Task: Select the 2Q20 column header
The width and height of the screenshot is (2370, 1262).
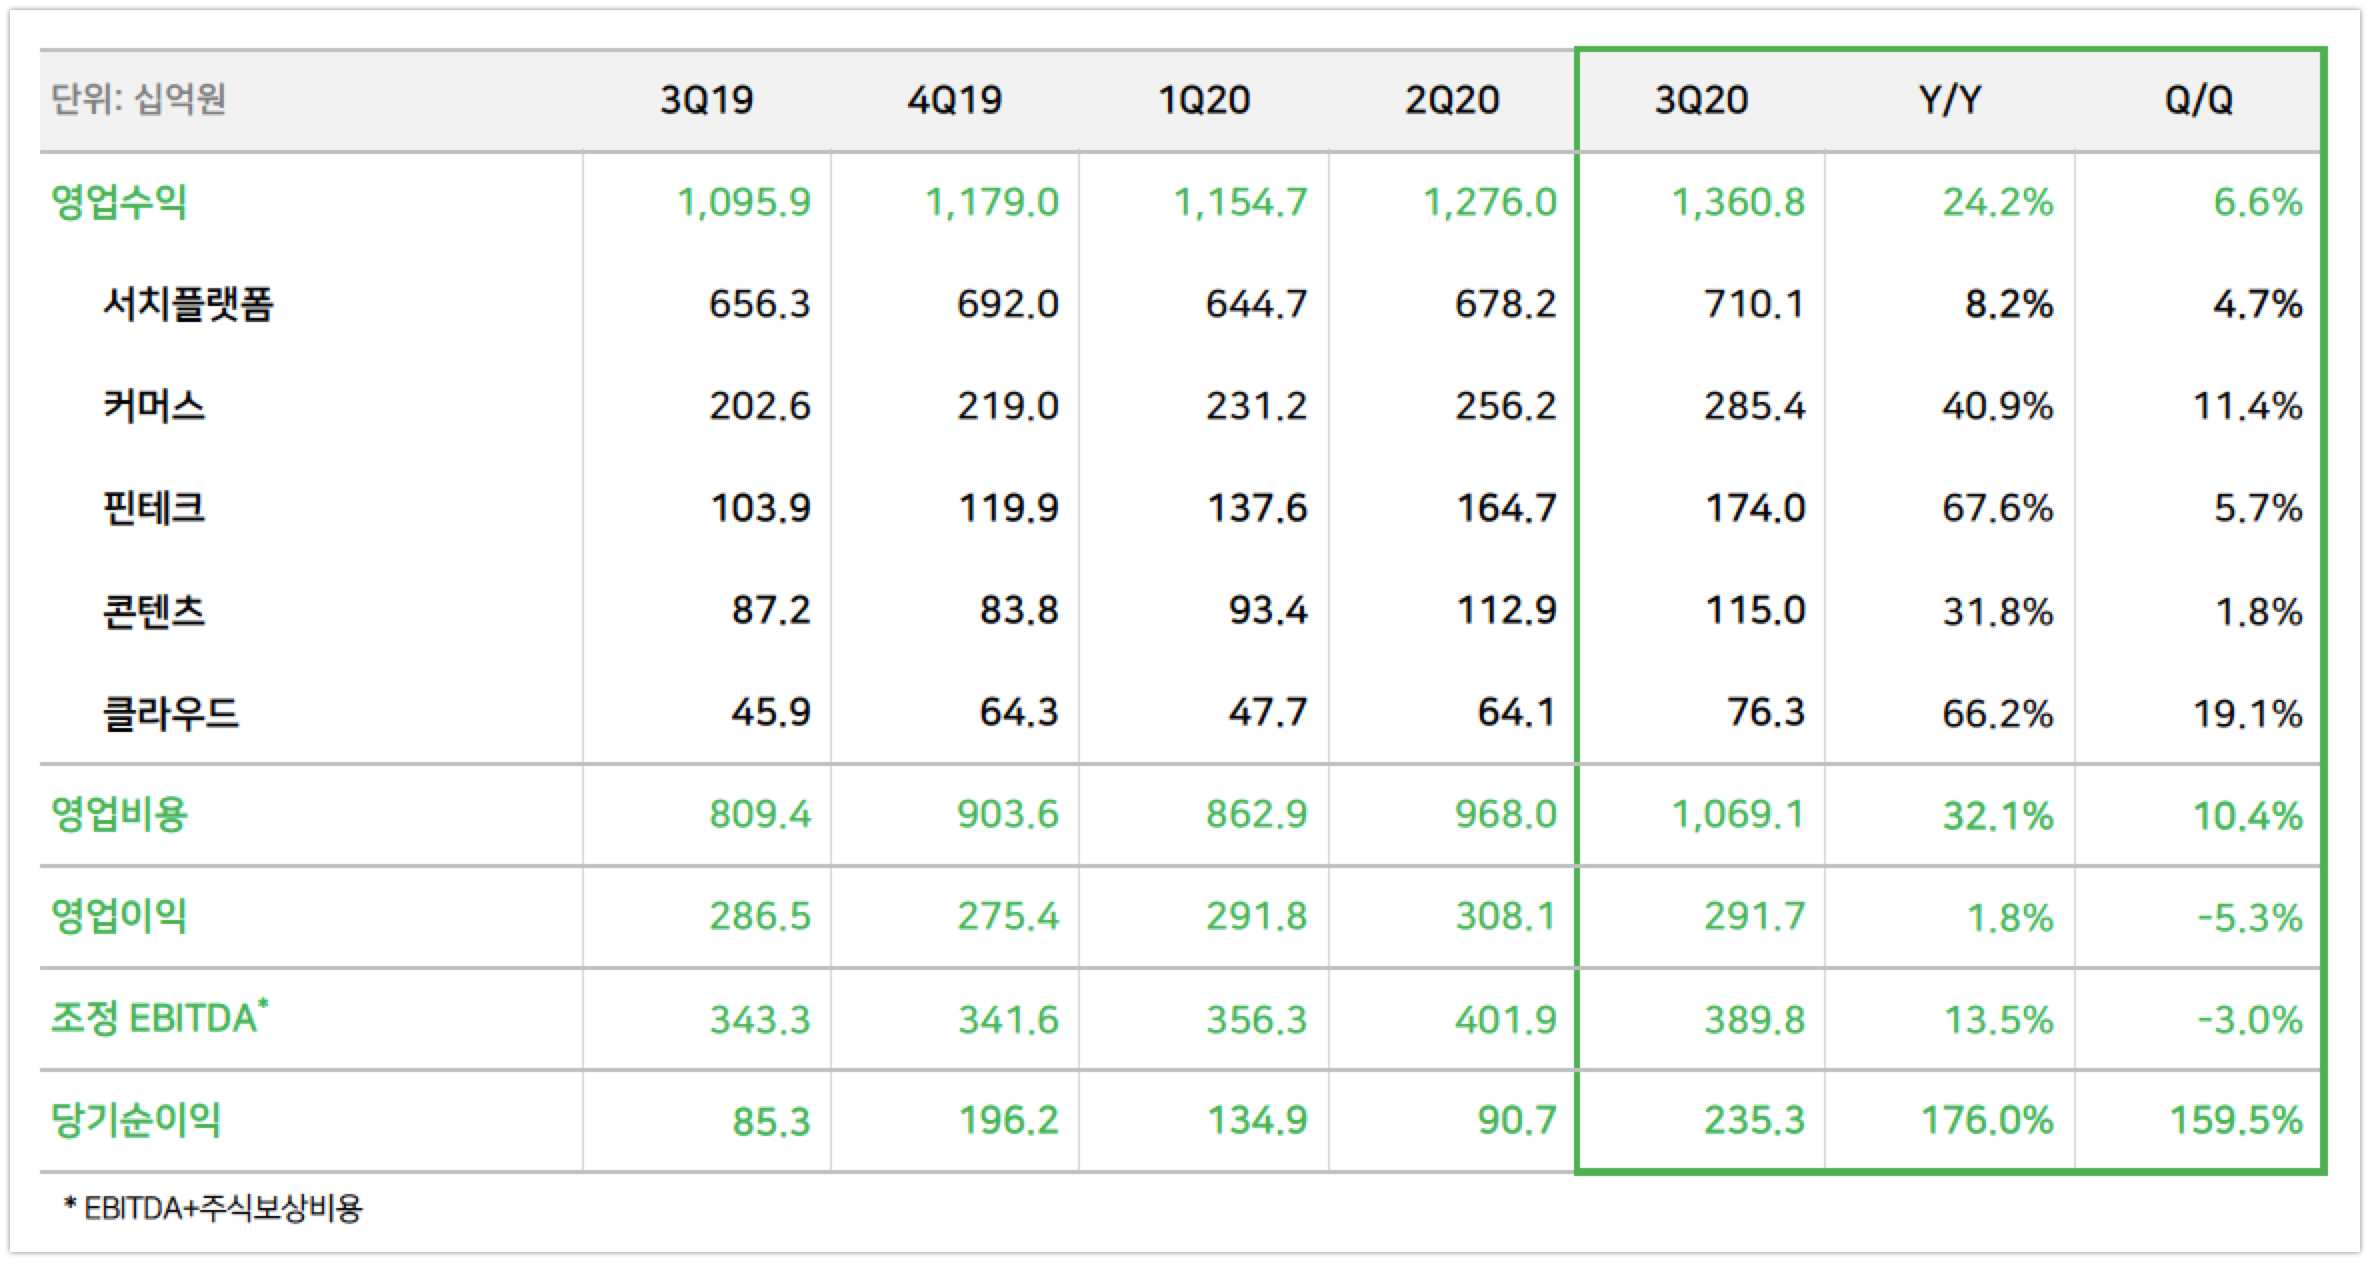Action: click(x=1452, y=100)
